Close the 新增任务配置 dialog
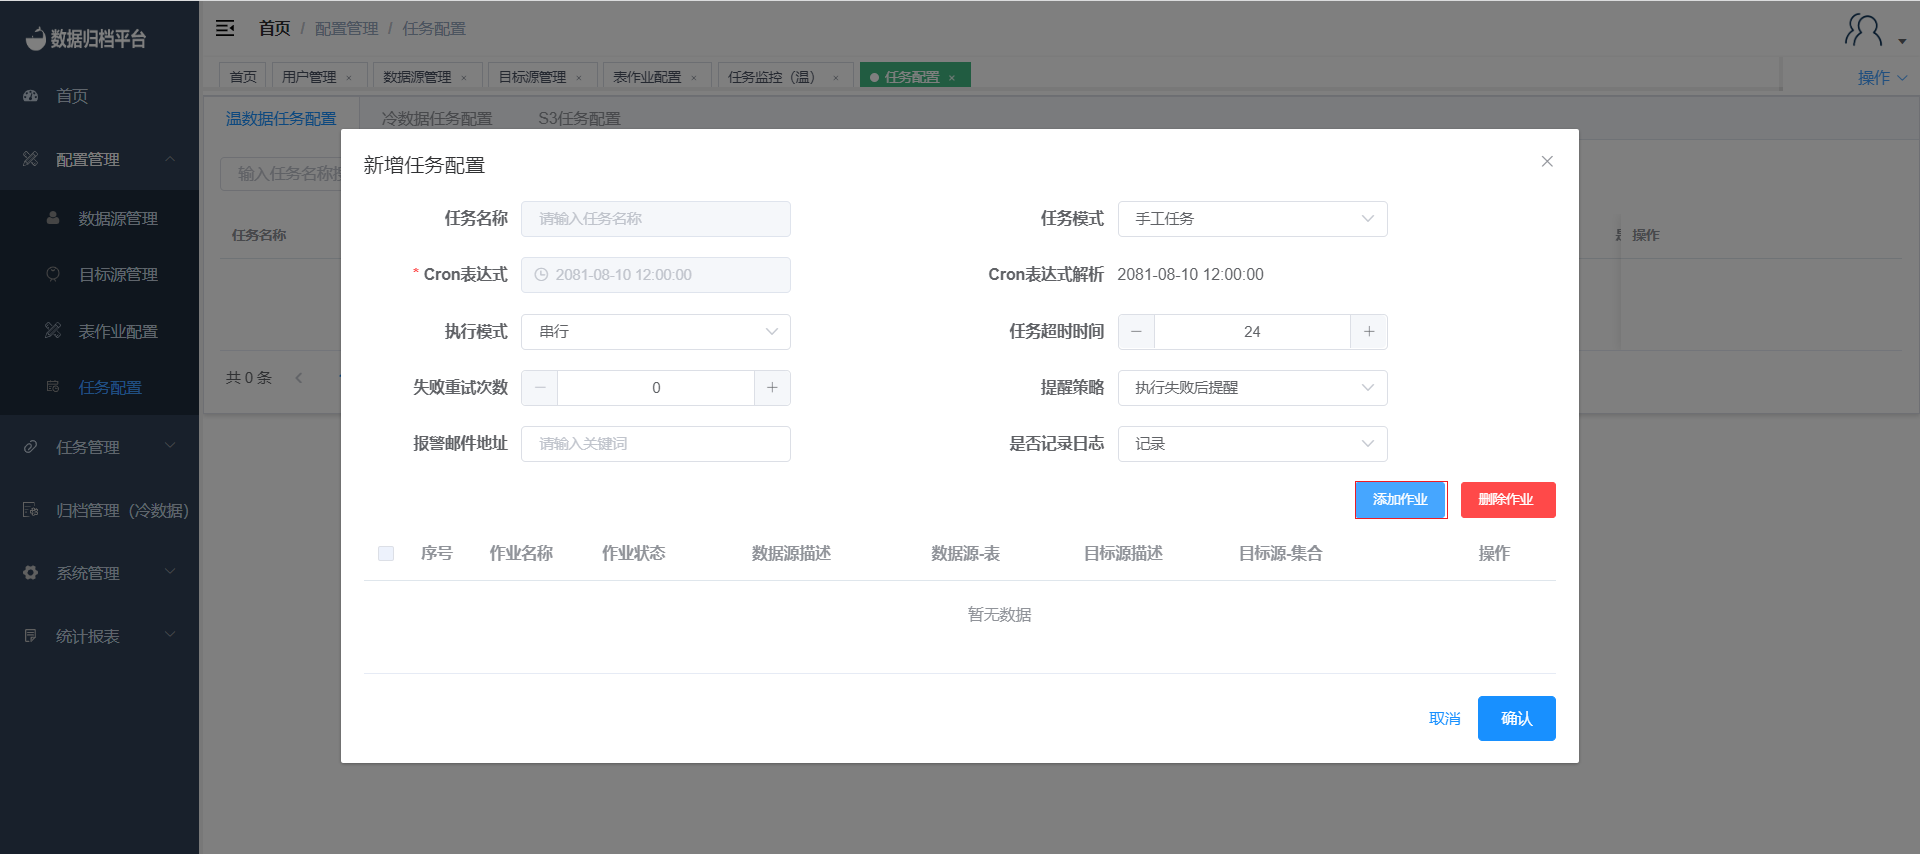Viewport: 1920px width, 854px height. click(1547, 161)
